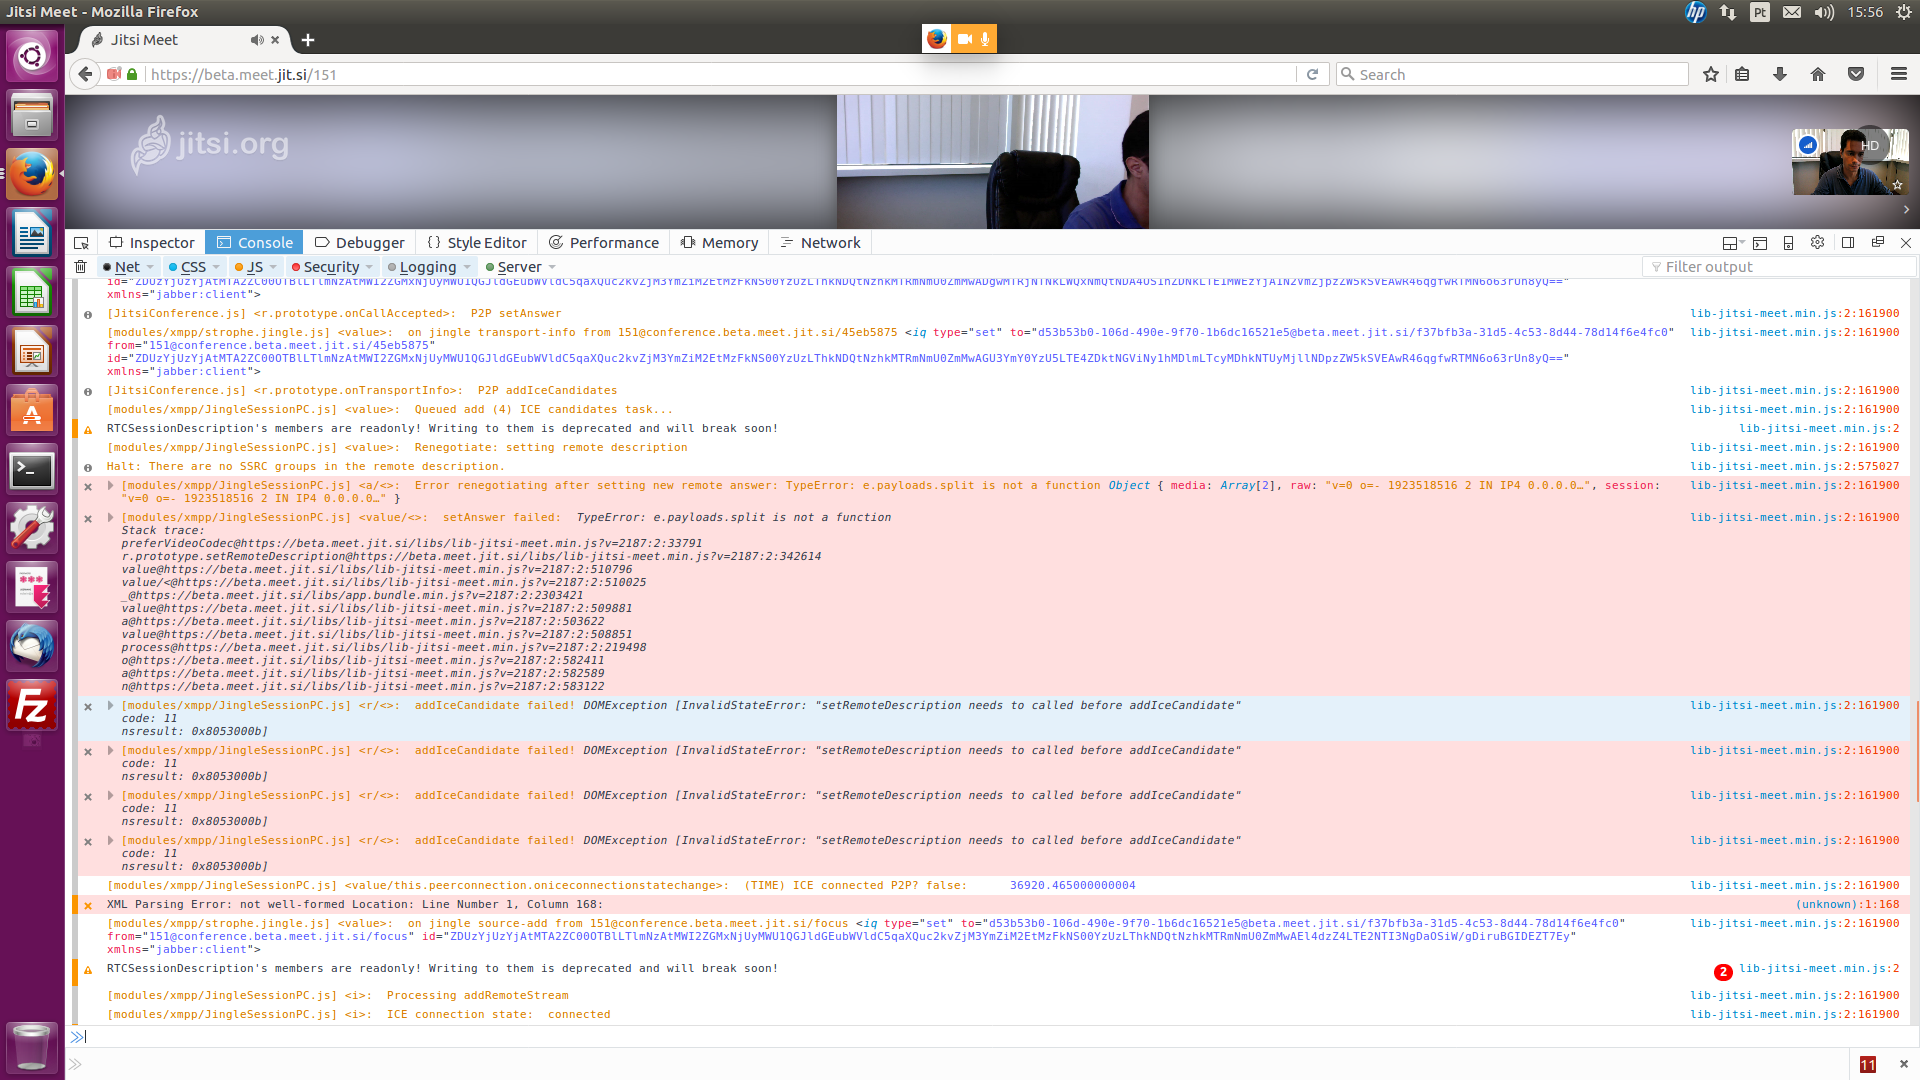Detach developer tools into separate window
This screenshot has width=1920, height=1080.
click(x=1877, y=242)
